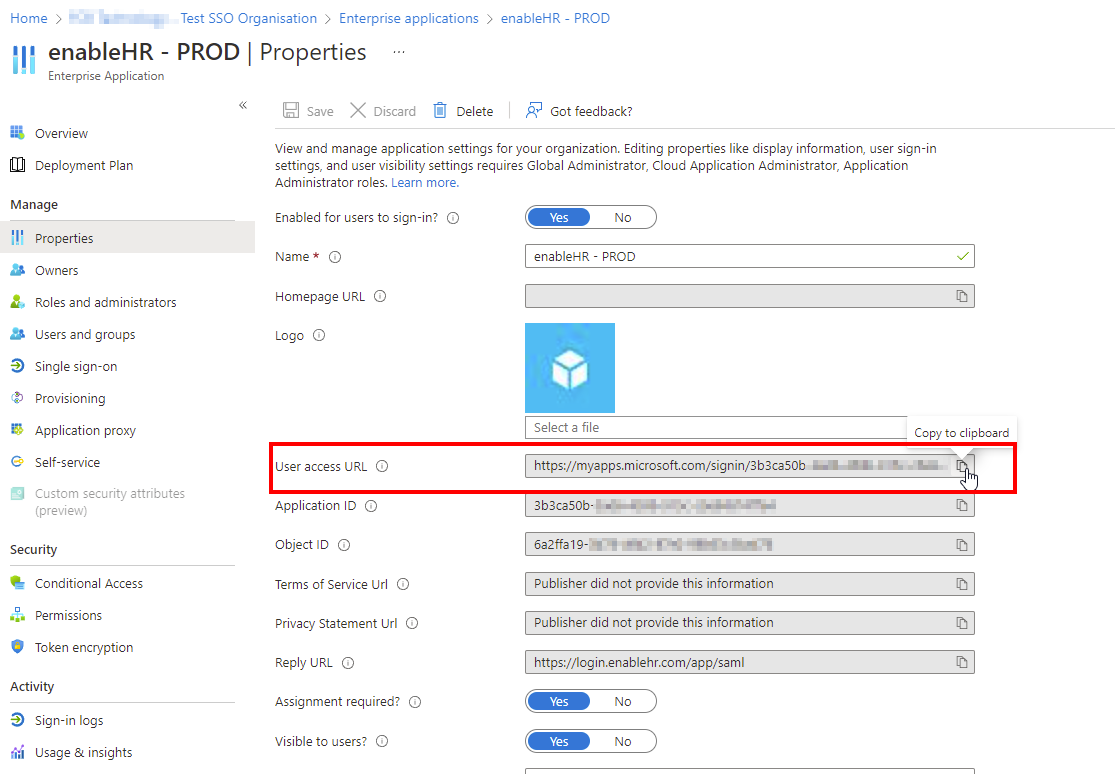Copy the User access URL to clipboard

(x=961, y=466)
